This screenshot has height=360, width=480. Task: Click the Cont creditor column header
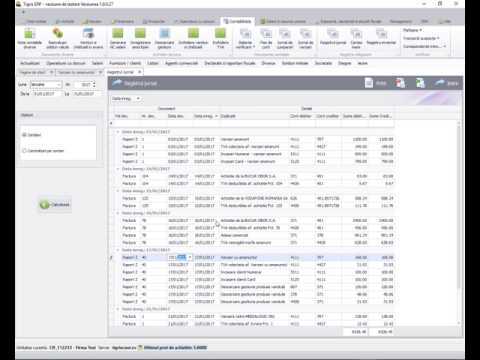click(x=328, y=116)
